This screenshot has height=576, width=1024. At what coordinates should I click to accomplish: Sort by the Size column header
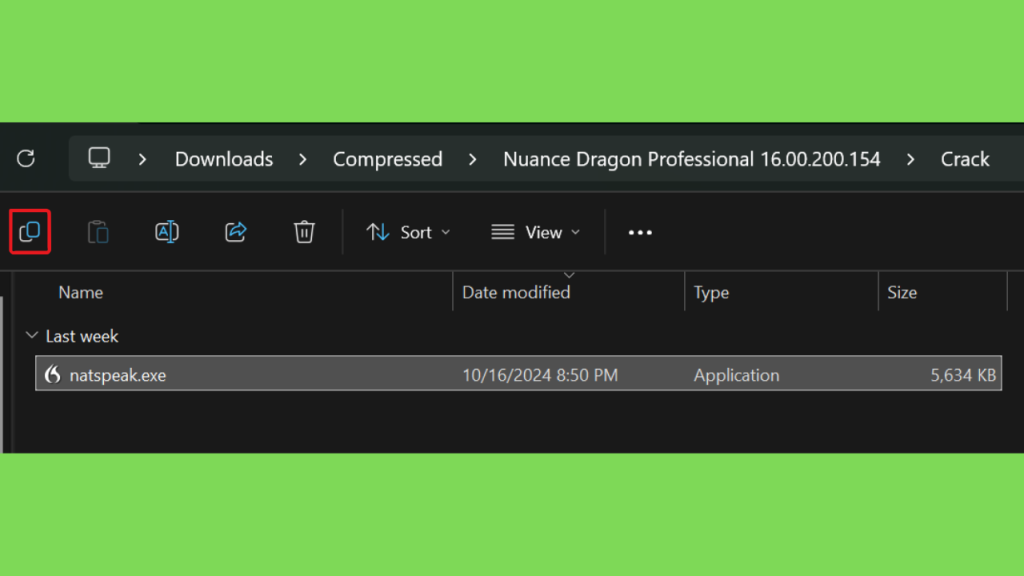click(x=902, y=293)
